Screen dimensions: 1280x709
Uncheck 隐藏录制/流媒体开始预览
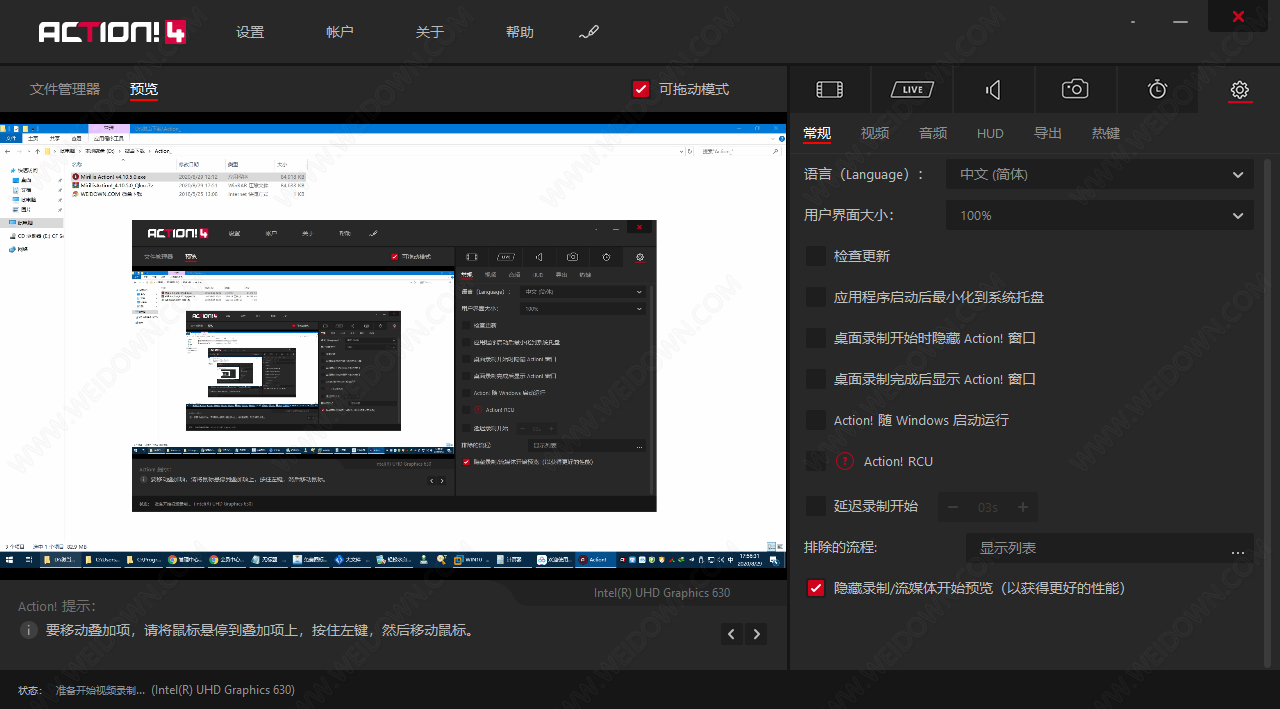point(816,588)
